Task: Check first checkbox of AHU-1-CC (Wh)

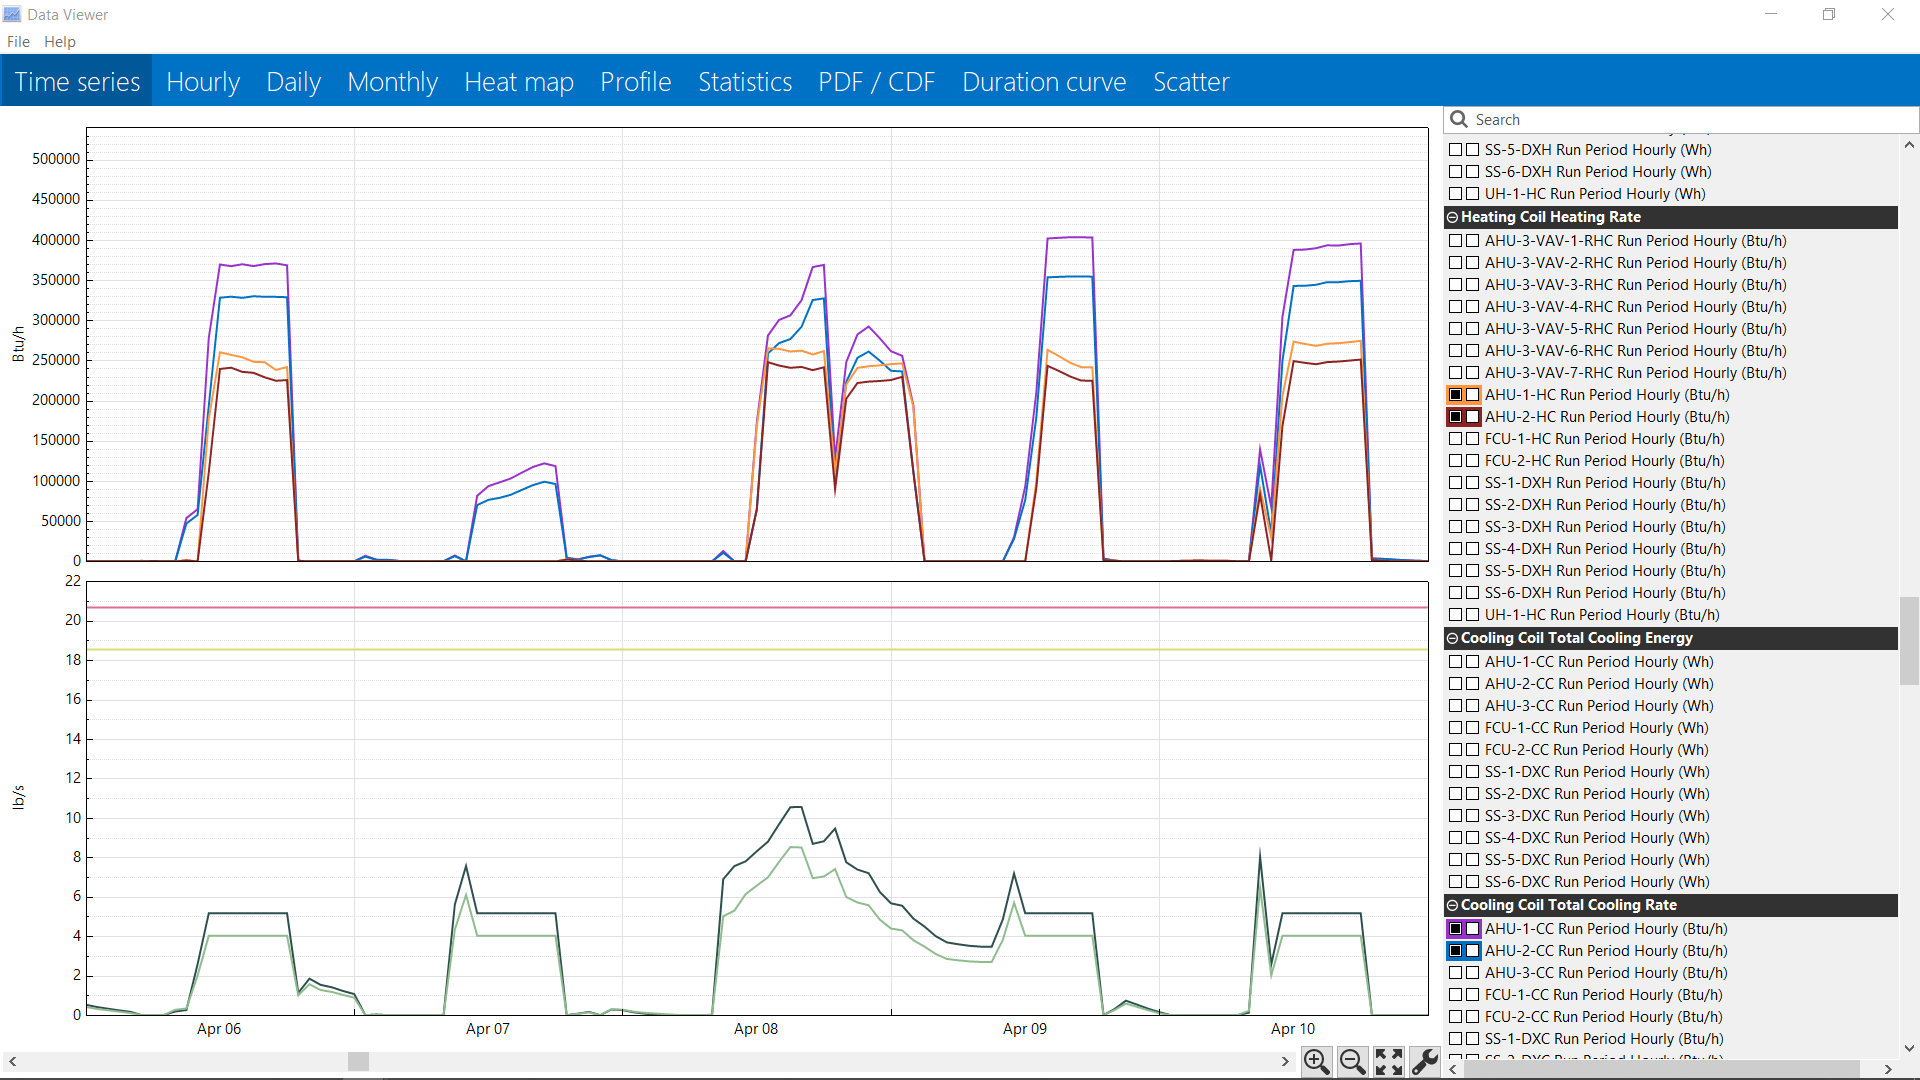Action: point(1456,662)
